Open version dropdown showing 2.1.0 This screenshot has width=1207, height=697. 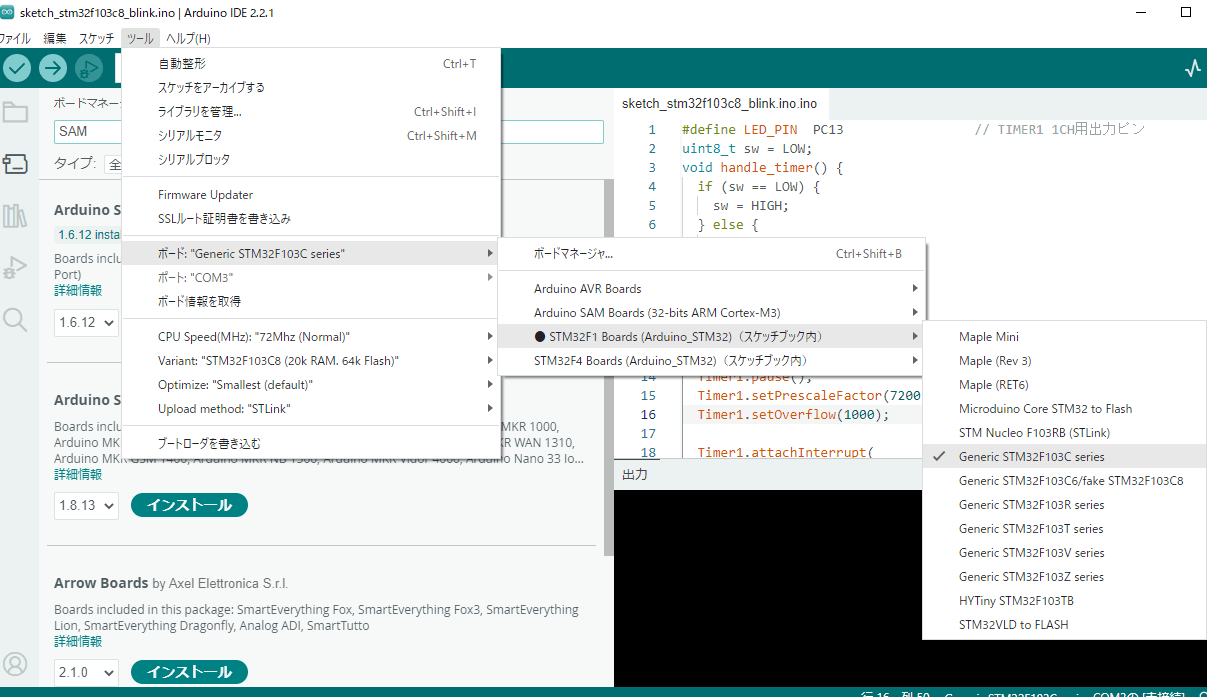[86, 672]
